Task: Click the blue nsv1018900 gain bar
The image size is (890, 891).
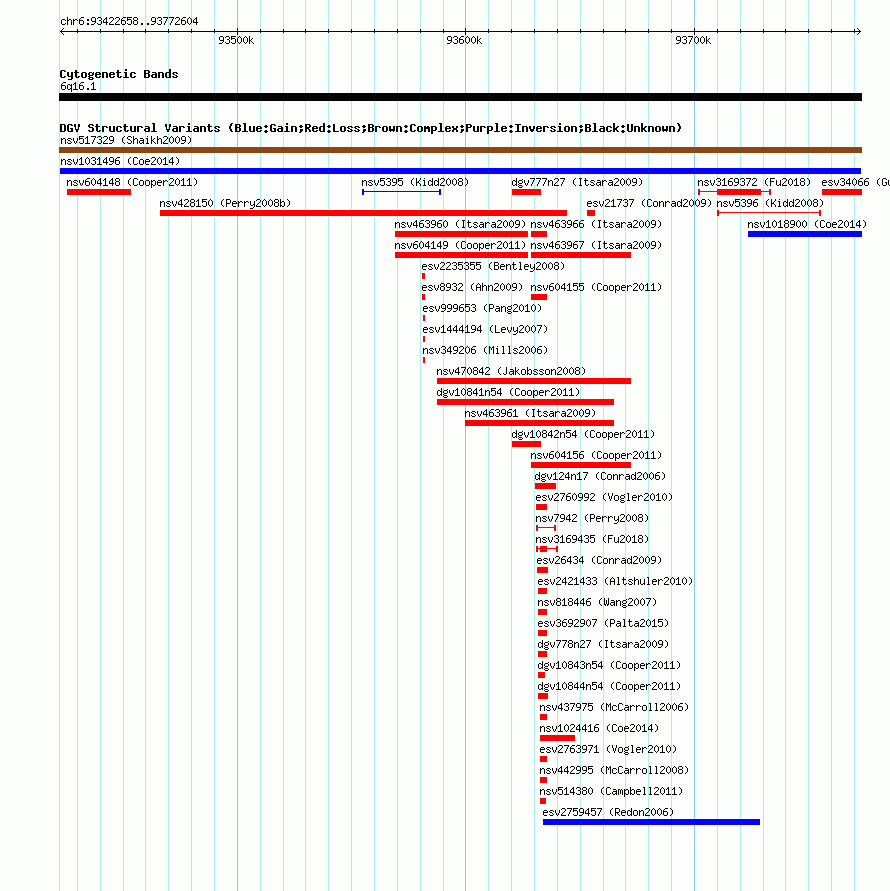Action: click(x=805, y=234)
